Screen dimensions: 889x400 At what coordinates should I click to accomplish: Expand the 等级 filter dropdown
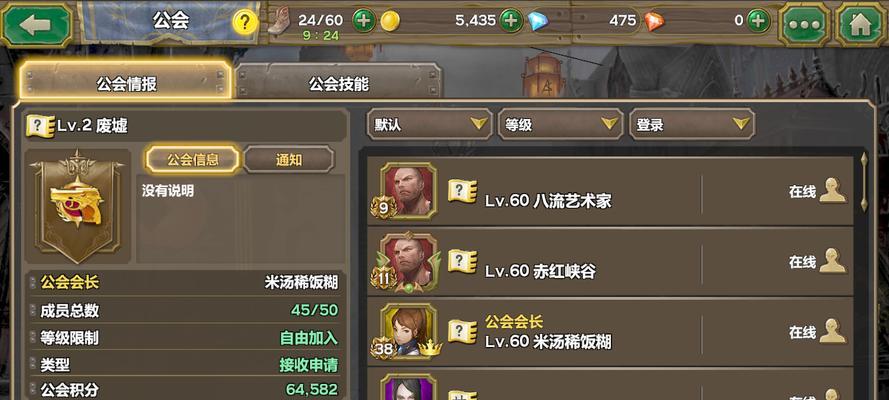coord(561,124)
